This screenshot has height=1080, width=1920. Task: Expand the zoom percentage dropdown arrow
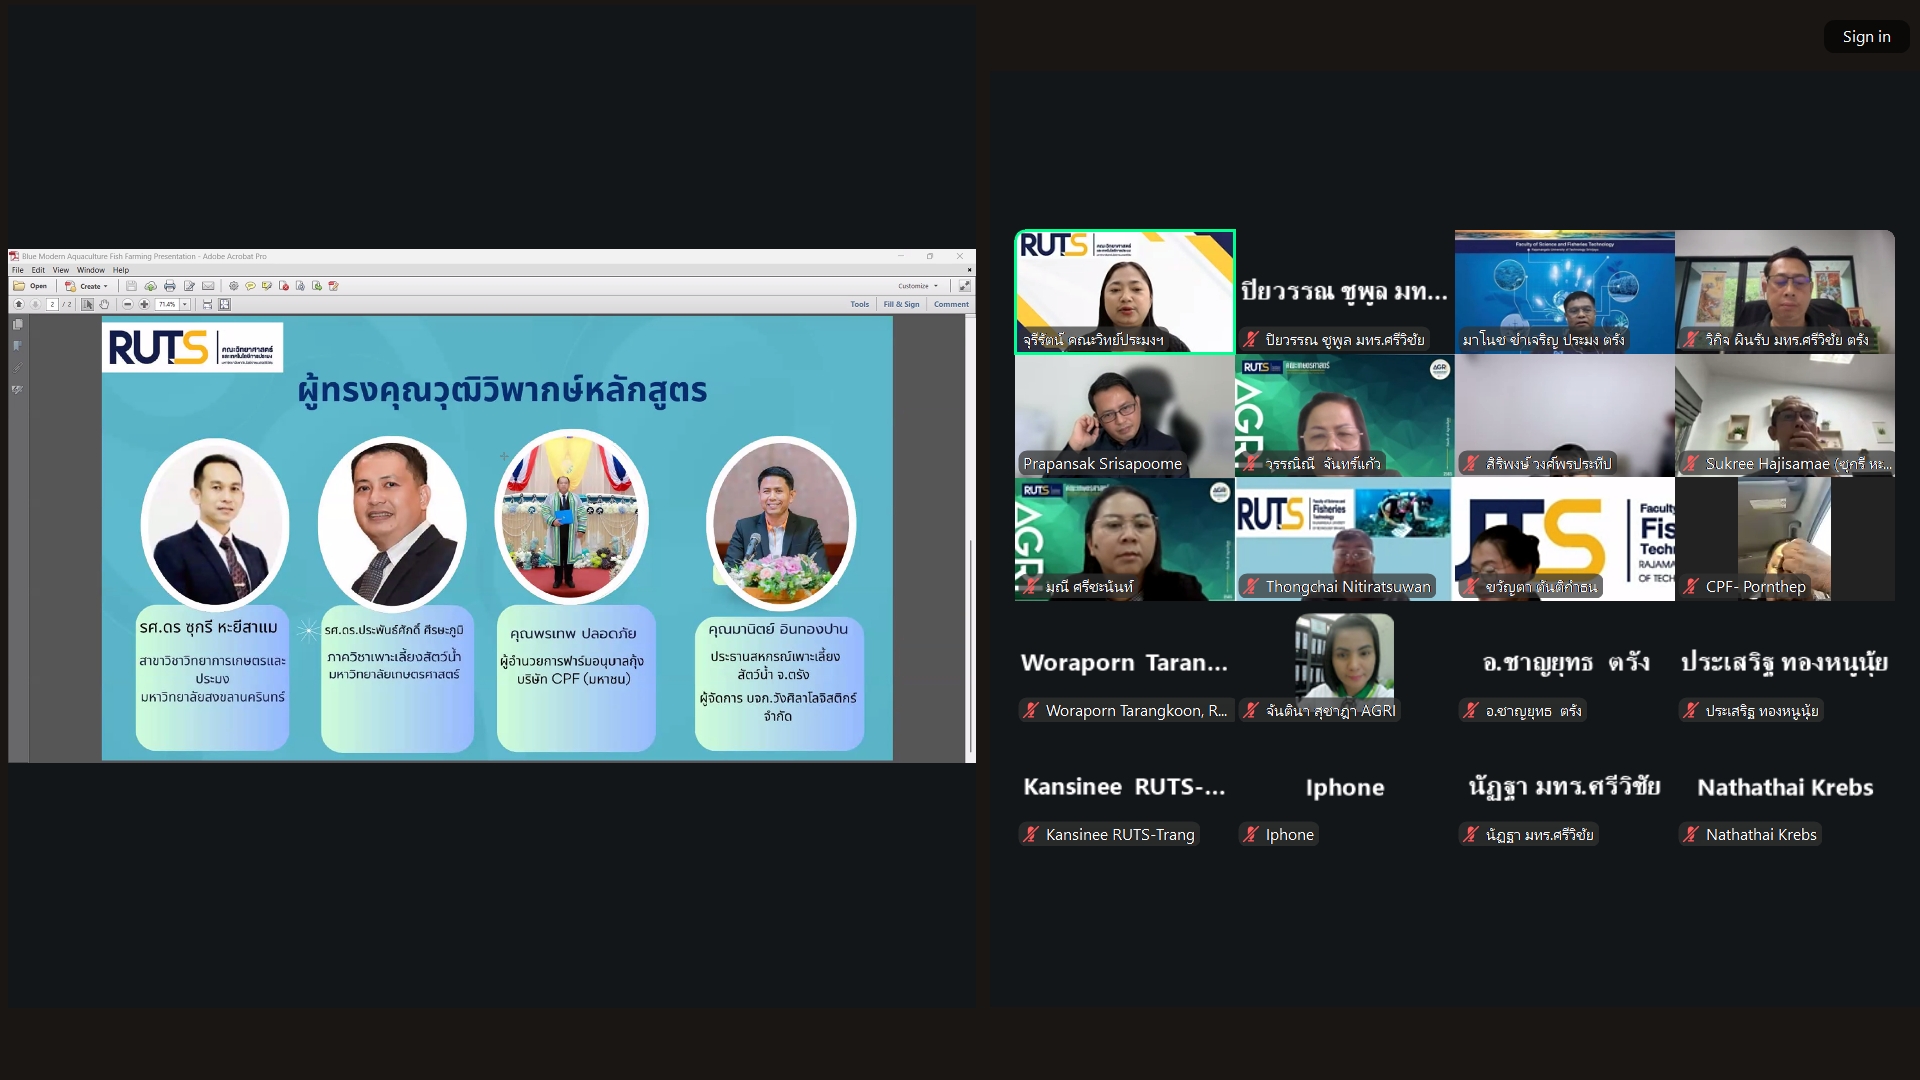click(185, 304)
